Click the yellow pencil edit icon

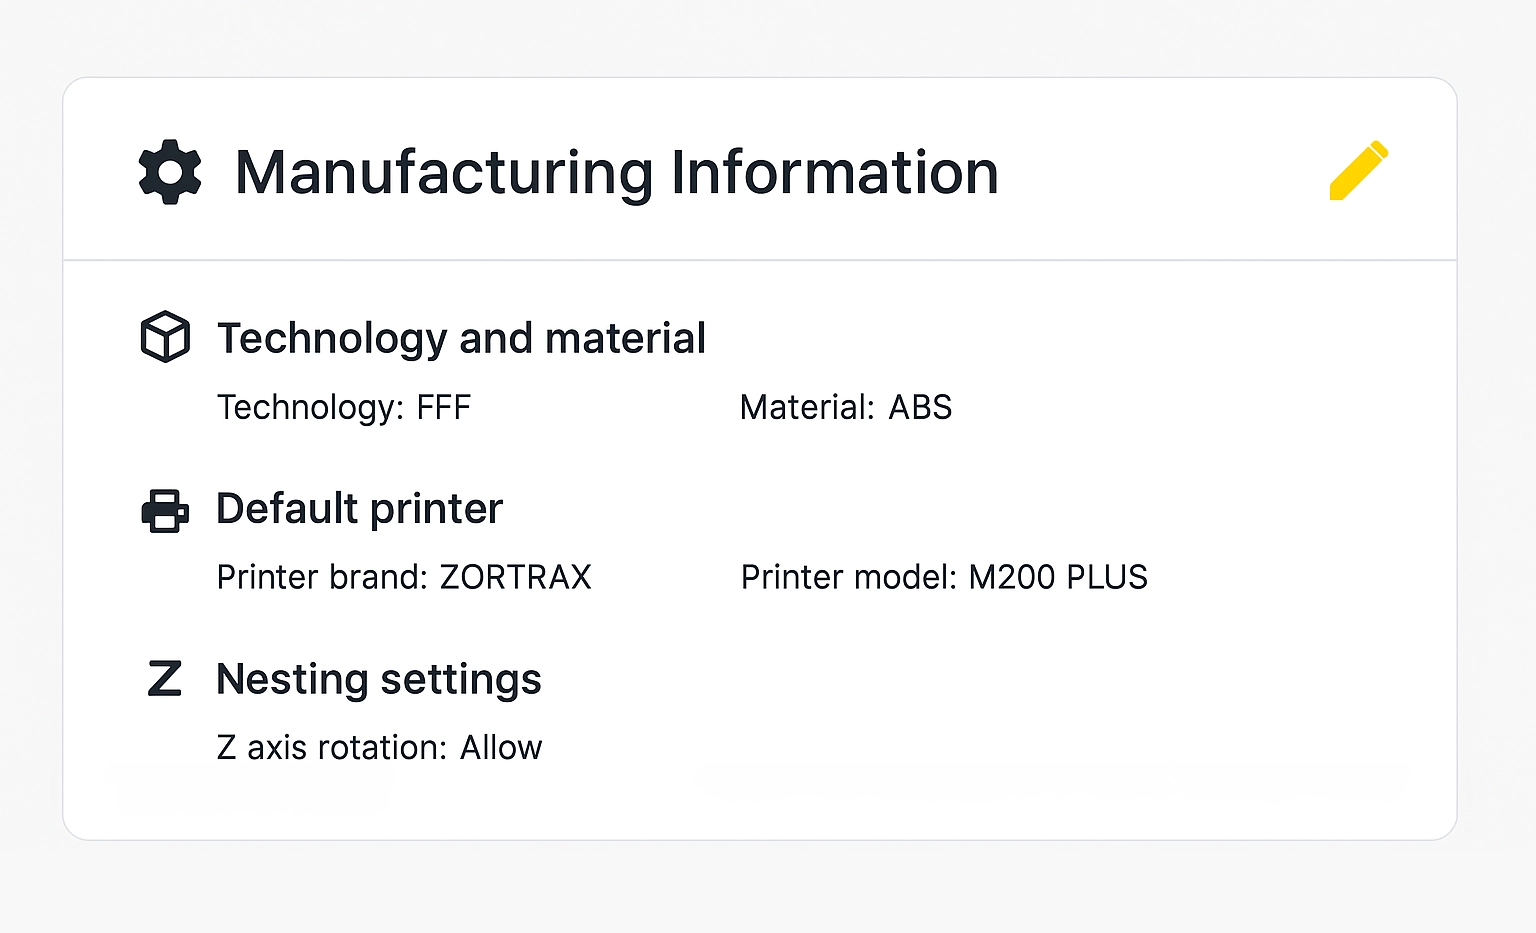tap(1358, 170)
